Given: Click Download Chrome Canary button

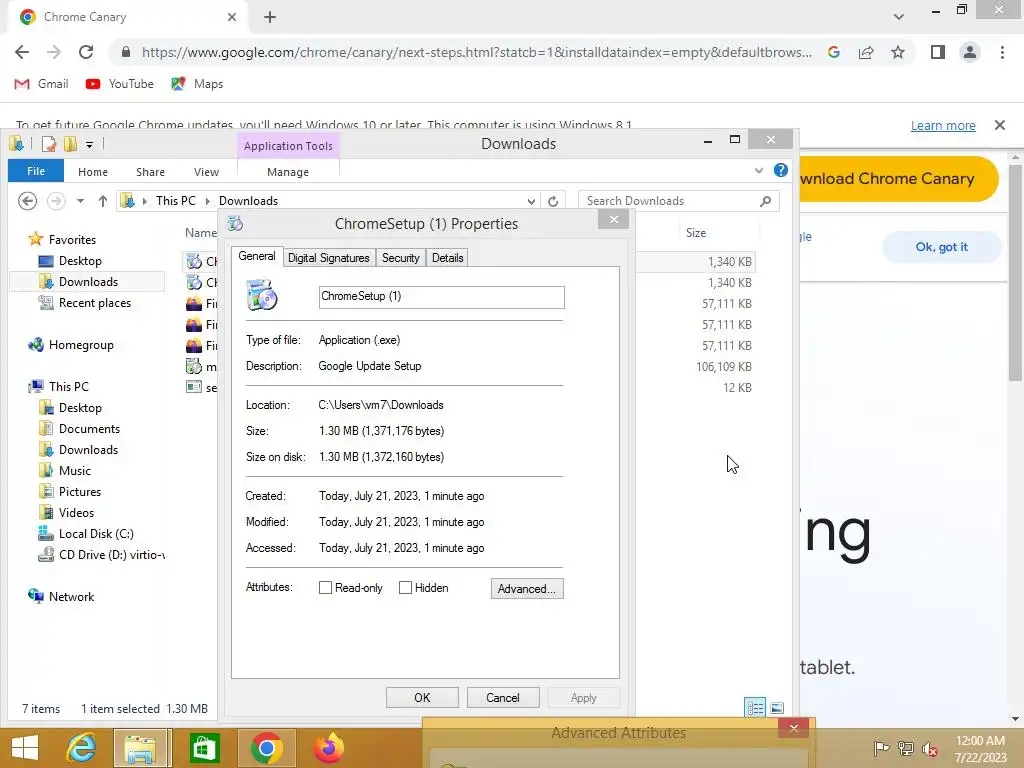Looking at the screenshot, I should tap(898, 178).
